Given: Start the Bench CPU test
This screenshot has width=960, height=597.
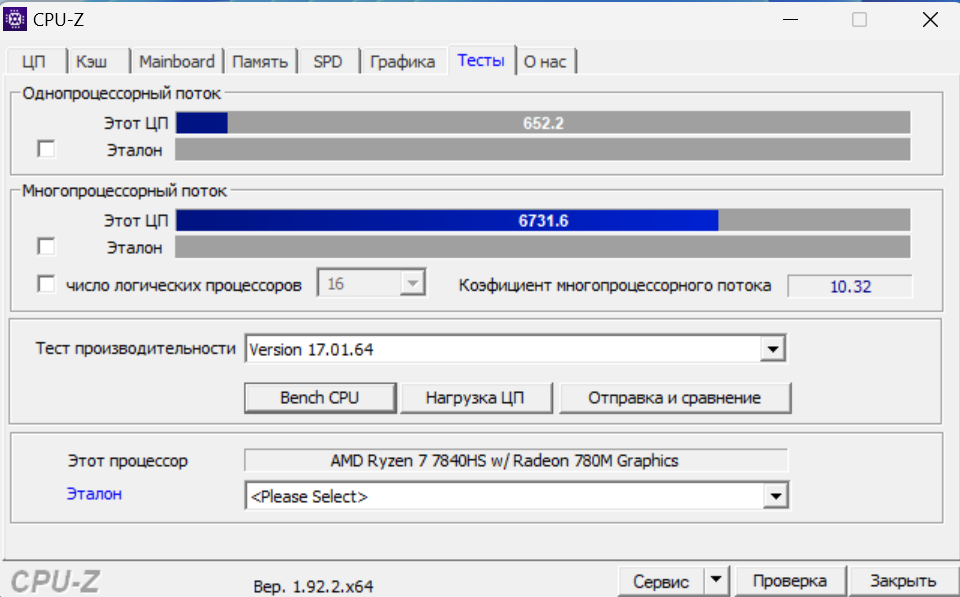Looking at the screenshot, I should click(320, 397).
